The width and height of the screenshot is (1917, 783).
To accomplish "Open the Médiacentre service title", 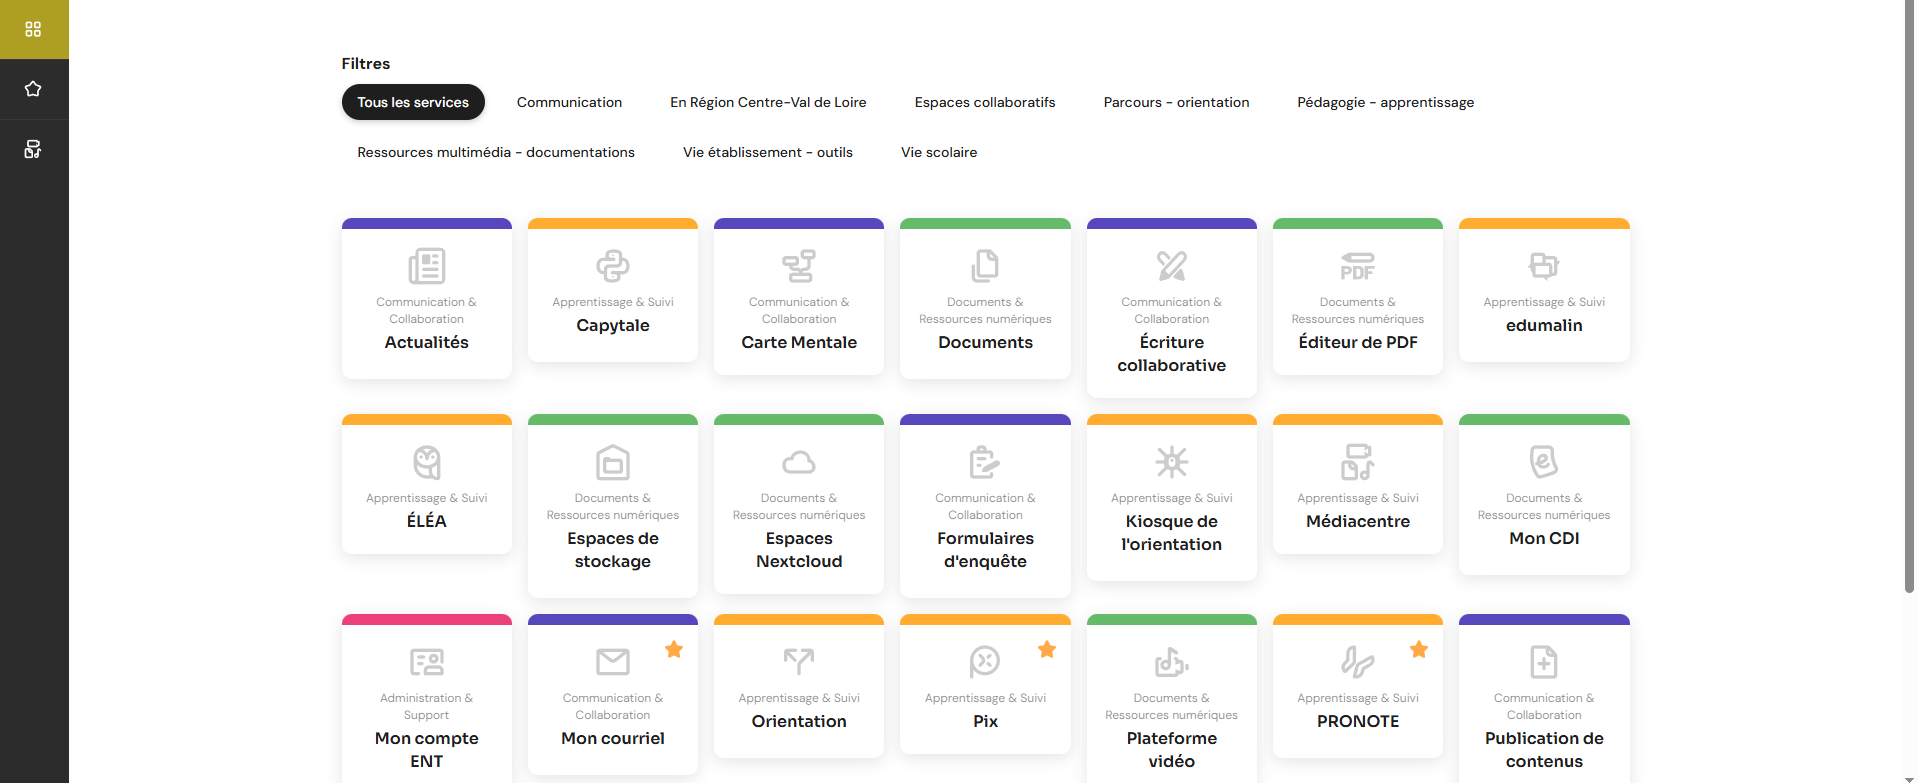I will pyautogui.click(x=1358, y=521).
